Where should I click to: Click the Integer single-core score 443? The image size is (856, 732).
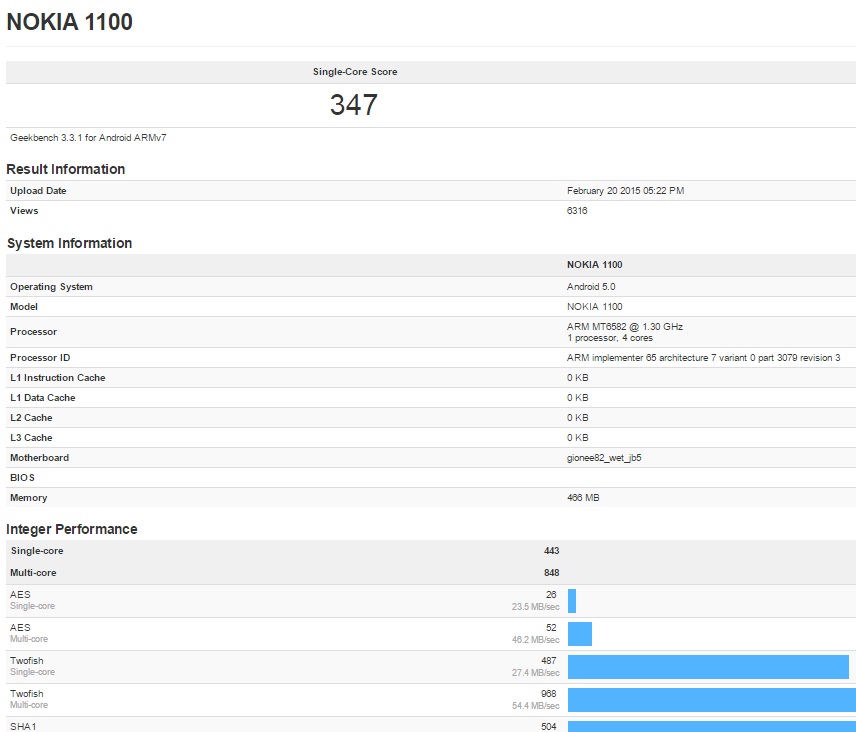[551, 551]
